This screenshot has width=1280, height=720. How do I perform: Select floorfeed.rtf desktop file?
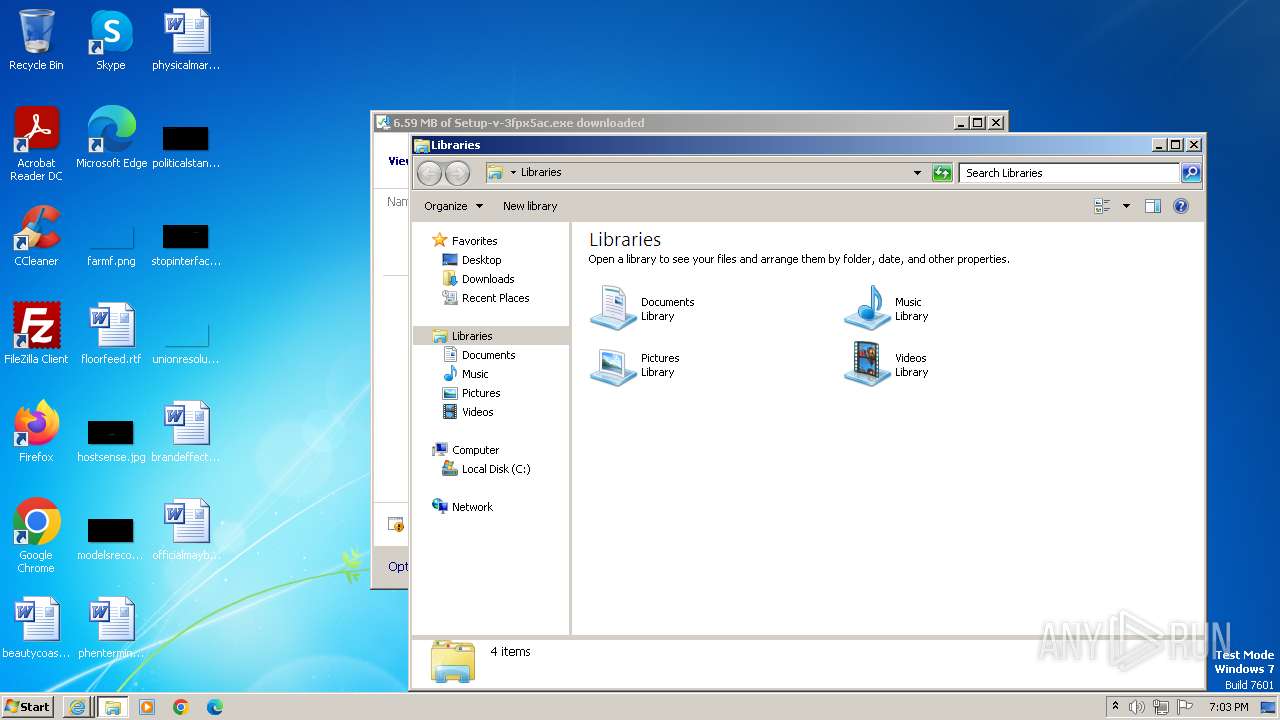coord(111,334)
